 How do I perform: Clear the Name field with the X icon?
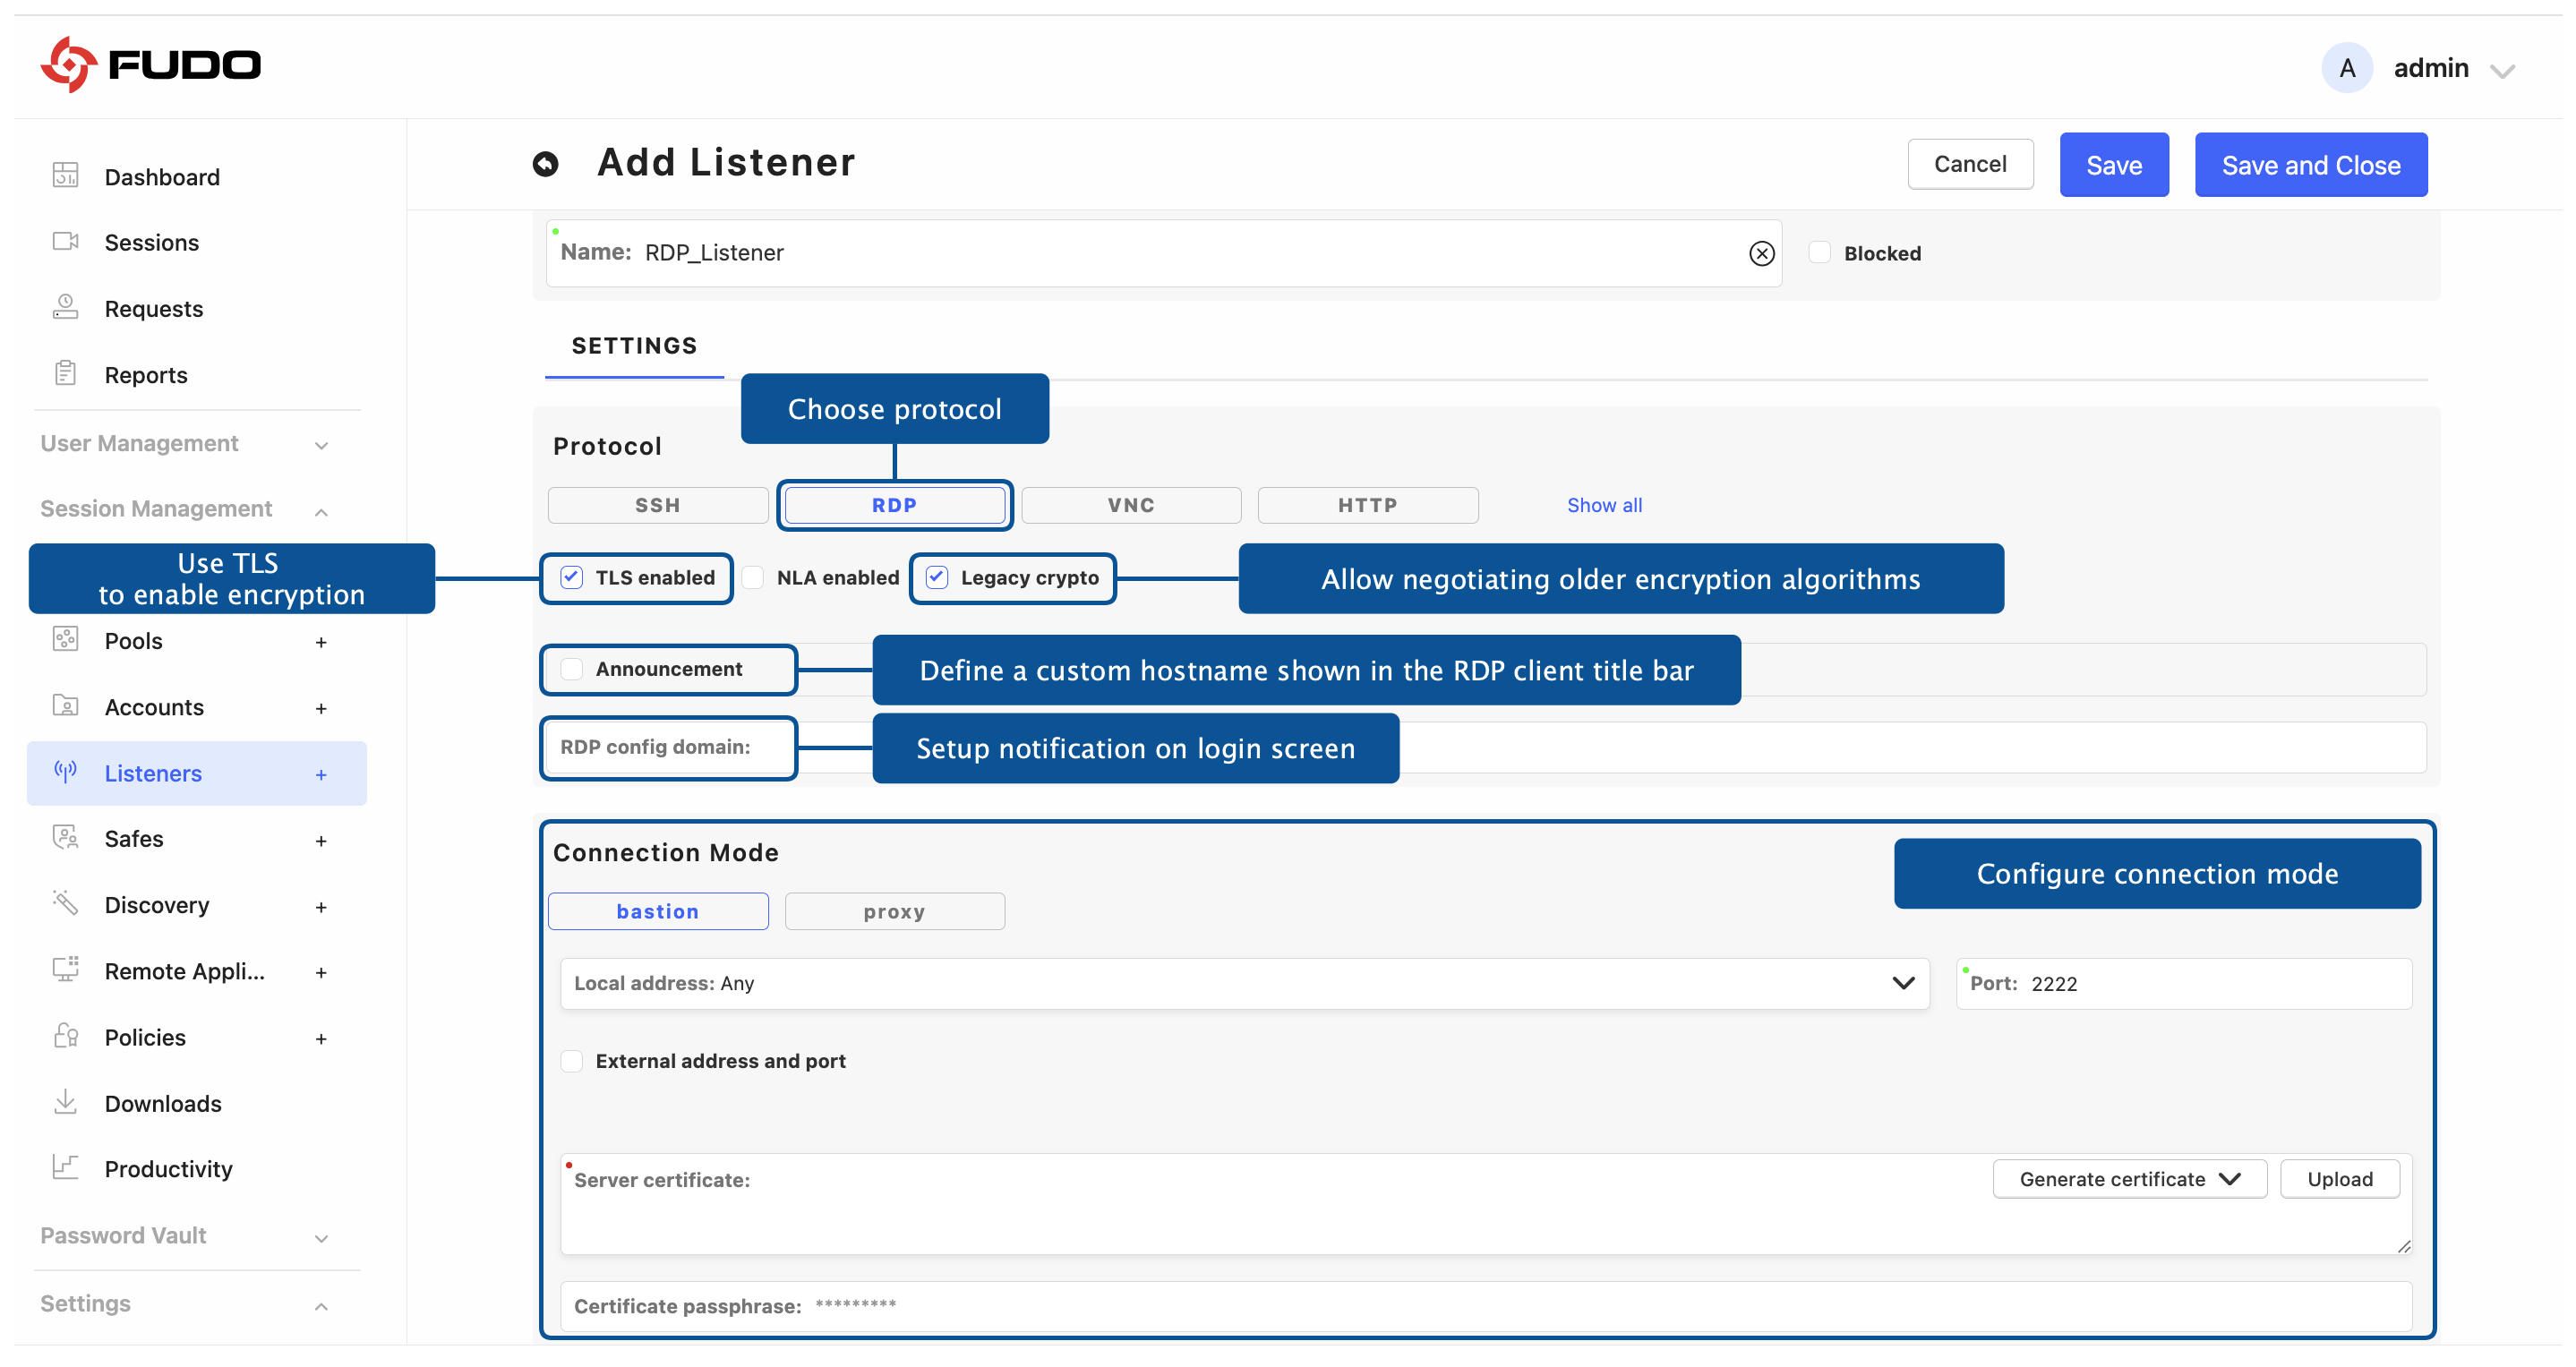pyautogui.click(x=1761, y=254)
